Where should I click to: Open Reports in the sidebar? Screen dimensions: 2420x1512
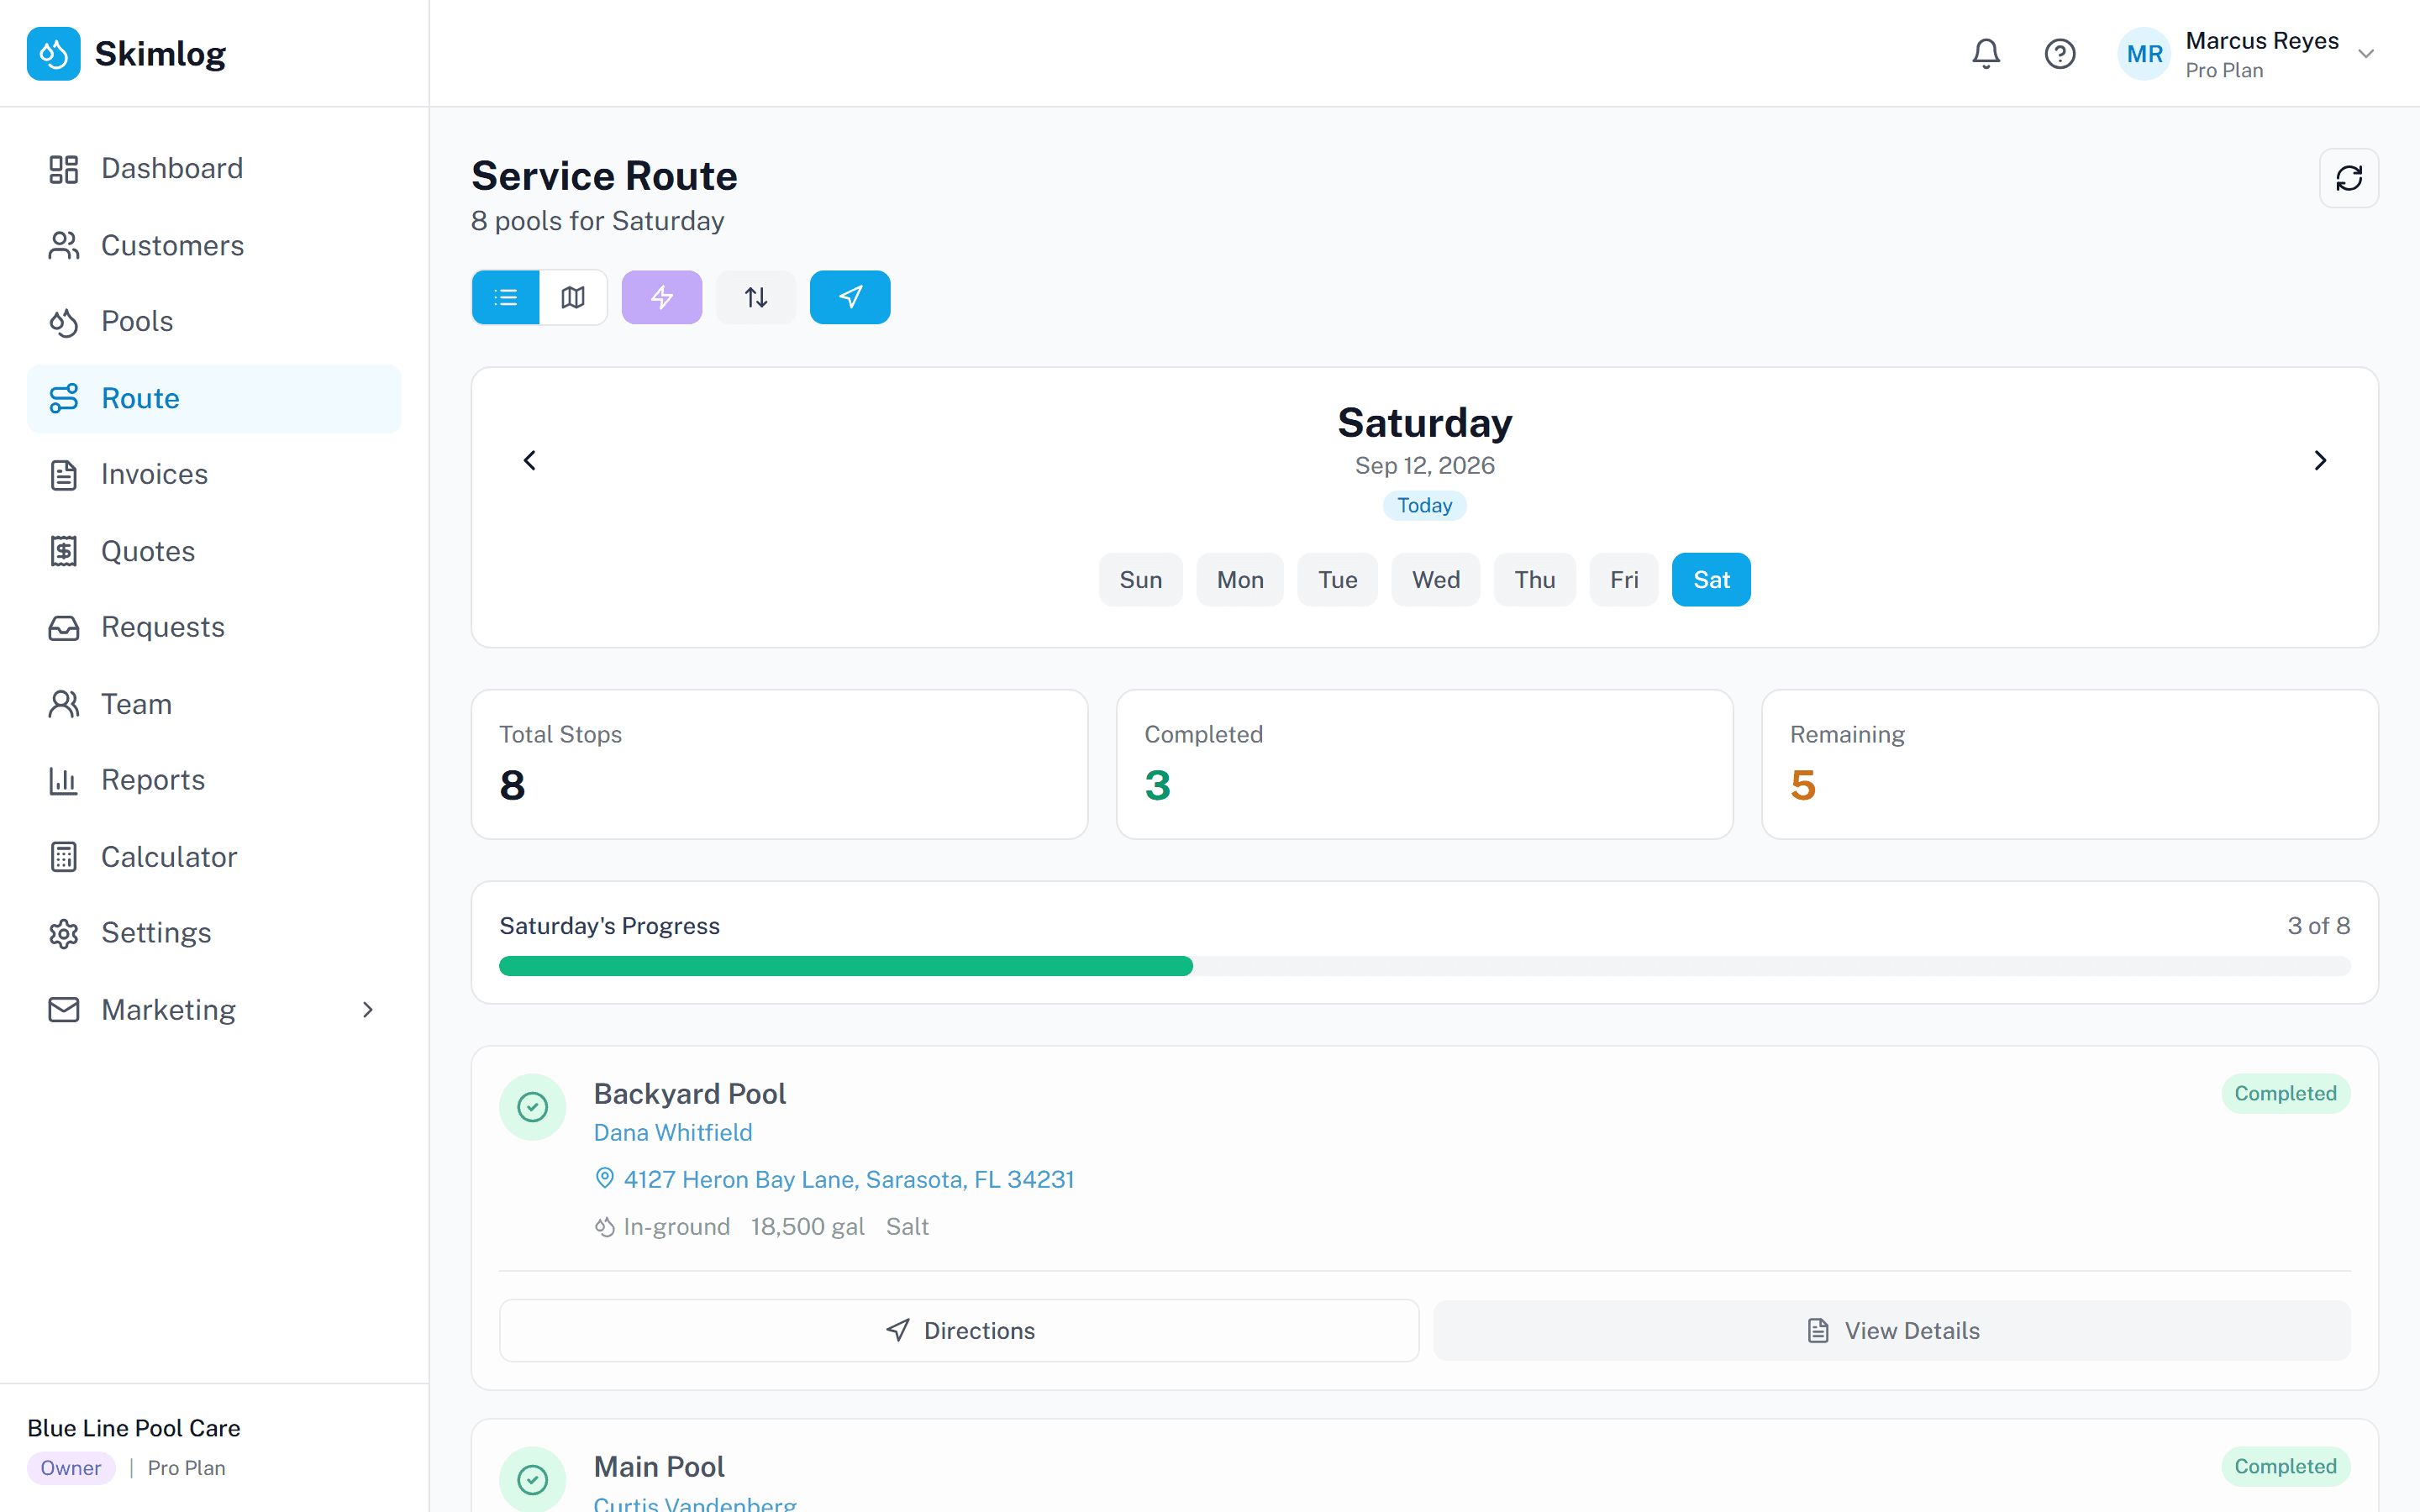[214, 780]
